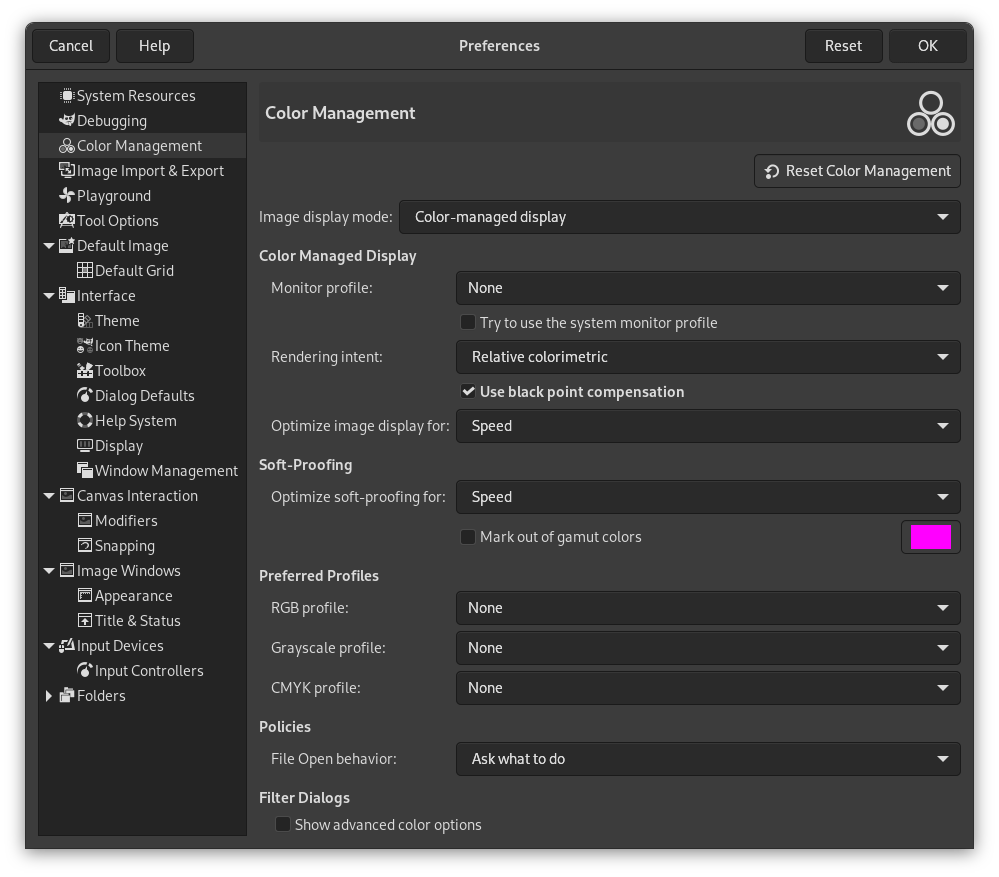999x877 pixels.
Task: Click the Window Management icon
Action: 85,471
